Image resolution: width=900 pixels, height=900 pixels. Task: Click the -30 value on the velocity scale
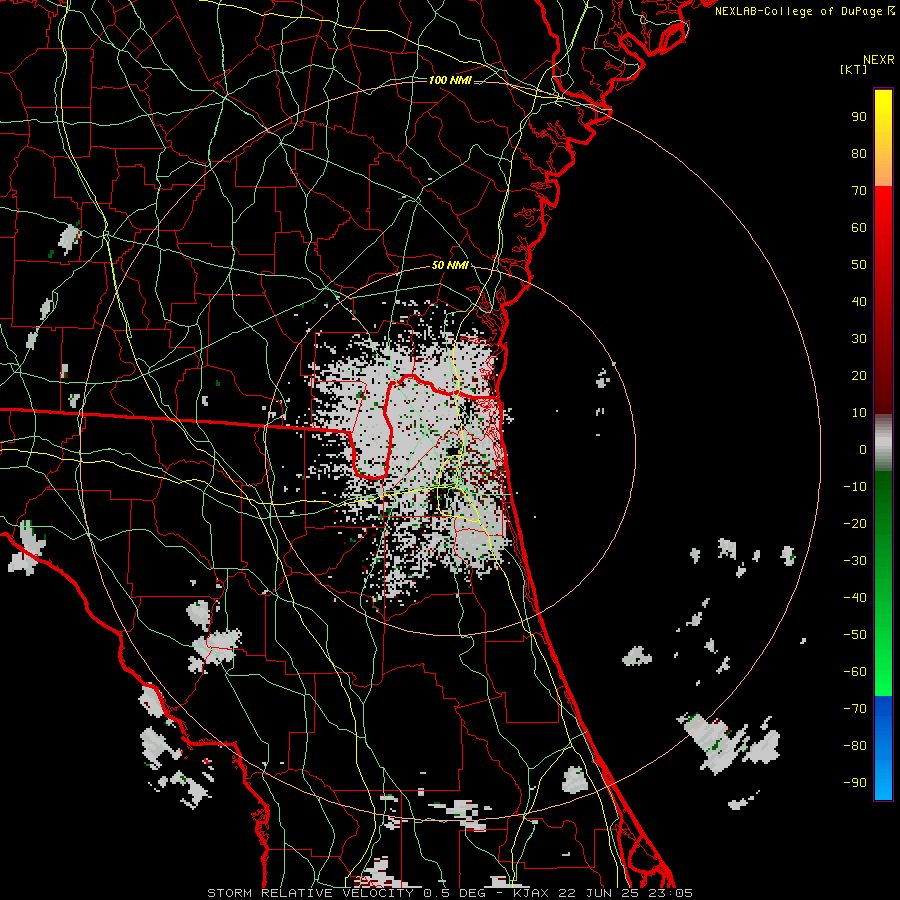(855, 561)
